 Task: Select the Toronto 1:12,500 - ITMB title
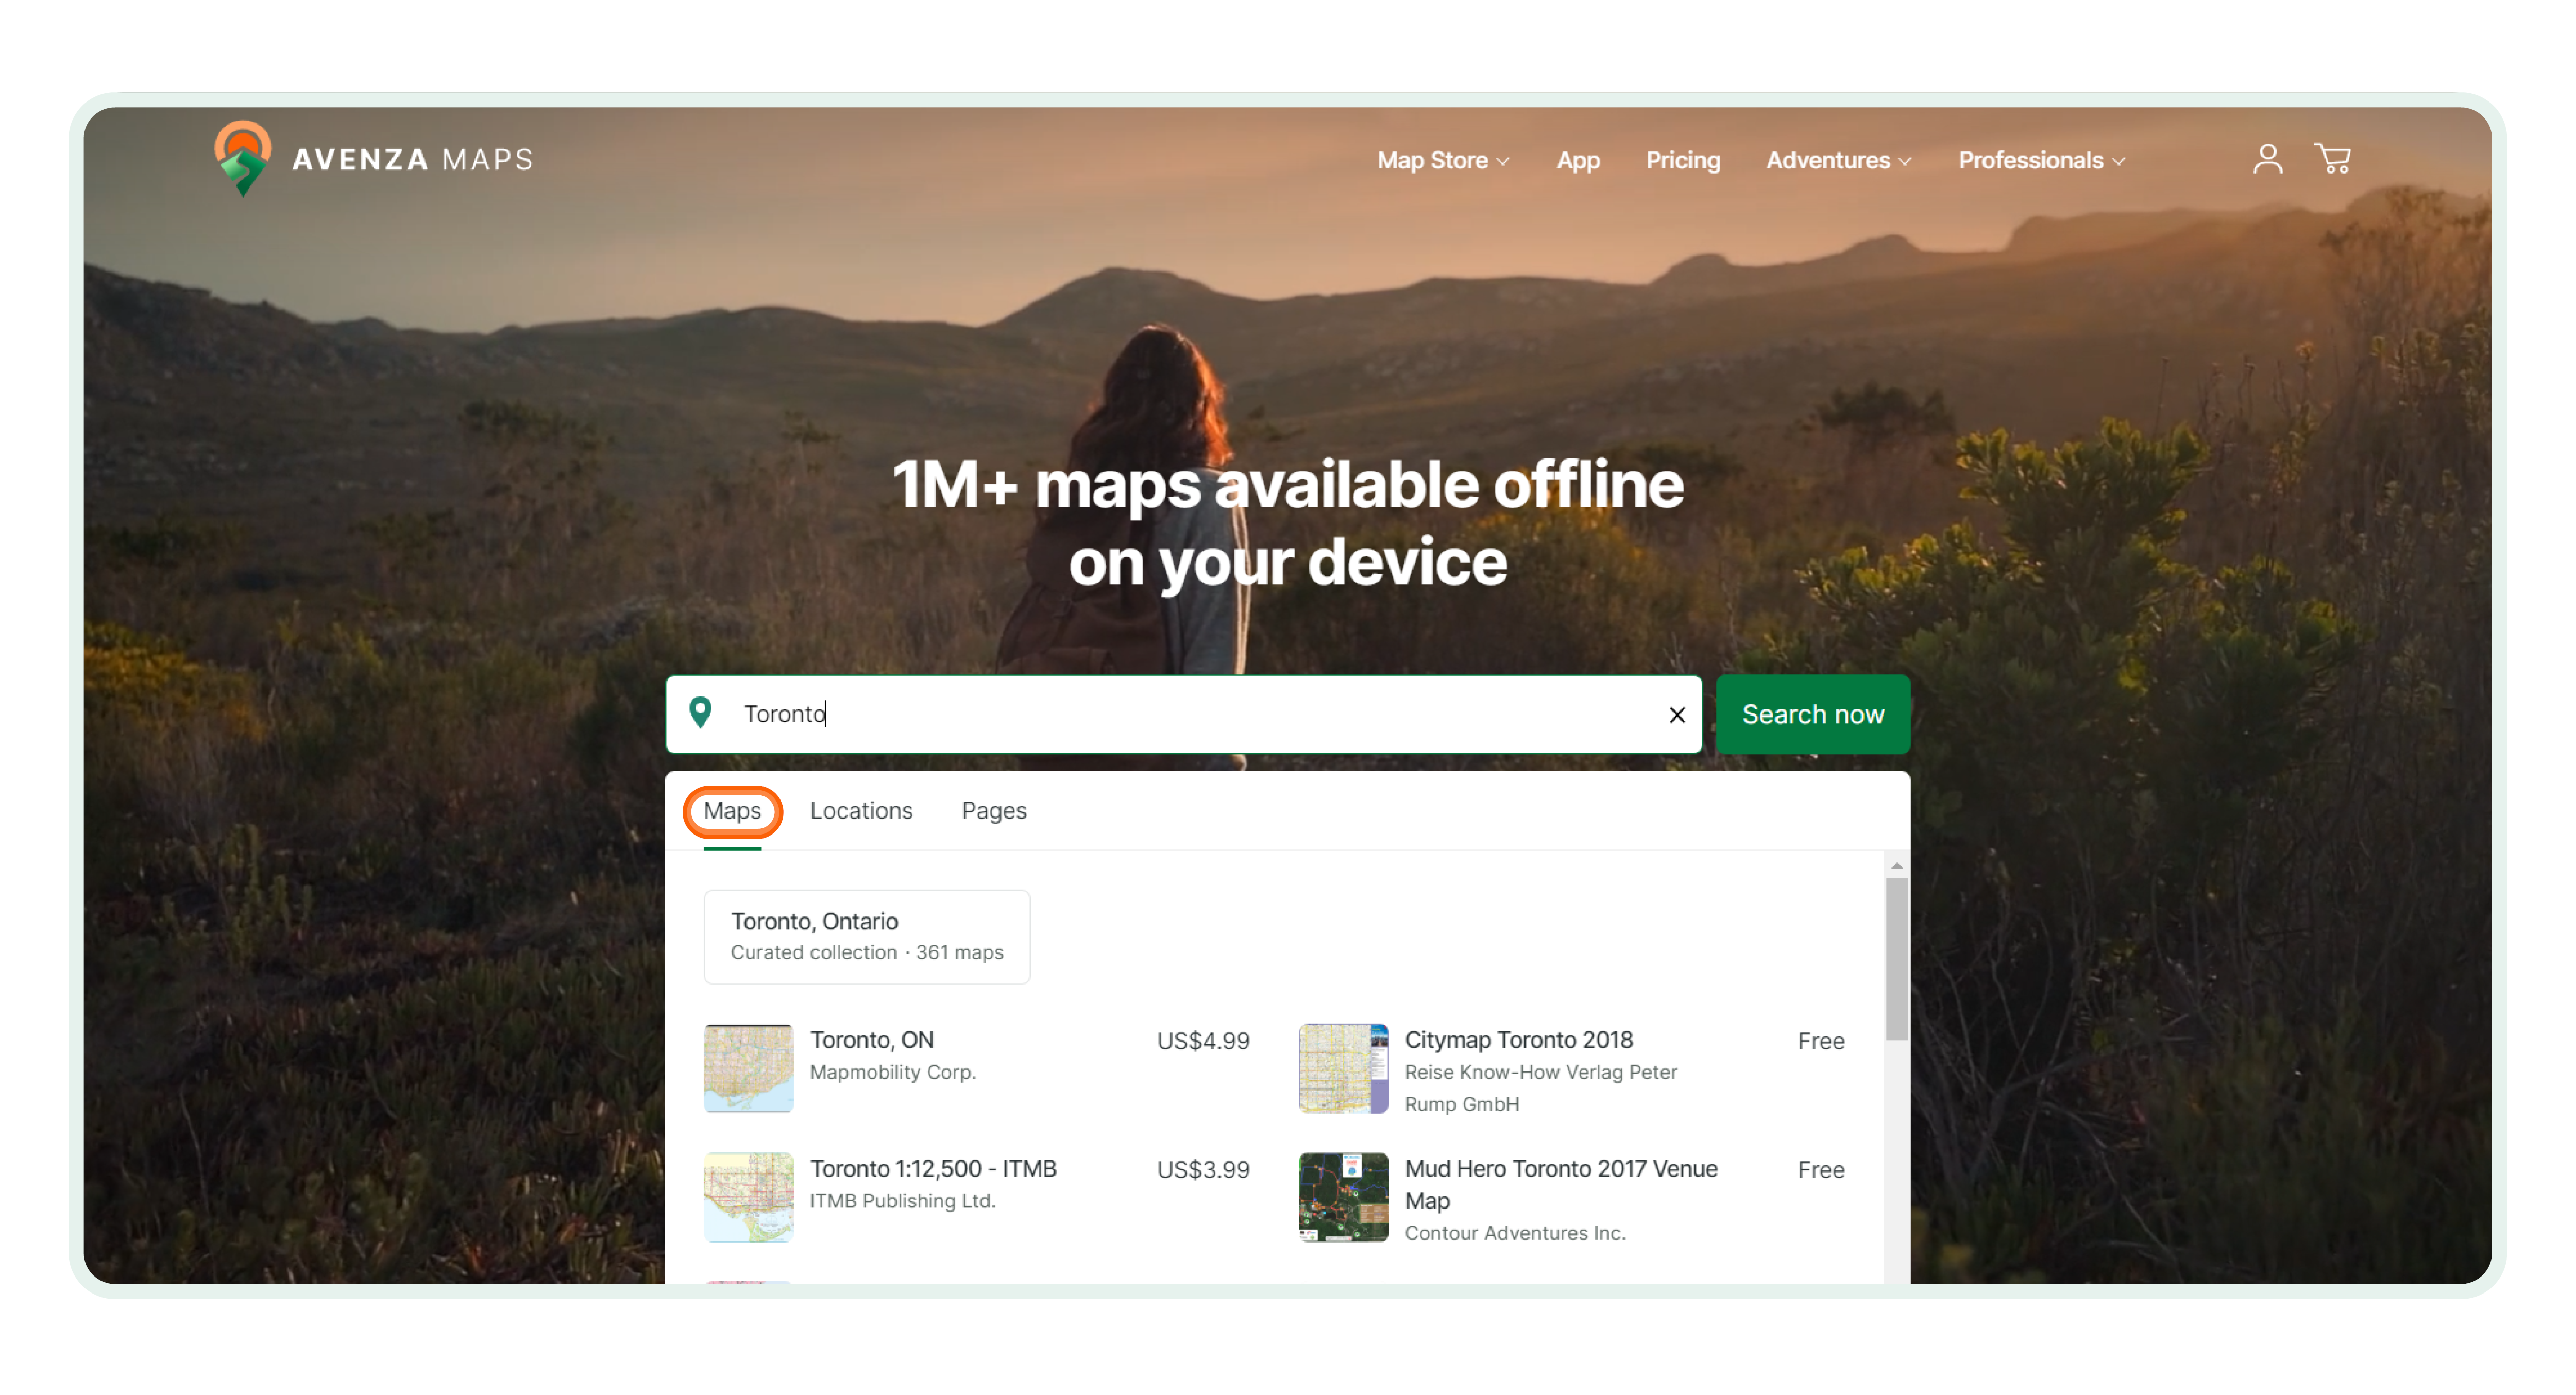coord(933,1168)
